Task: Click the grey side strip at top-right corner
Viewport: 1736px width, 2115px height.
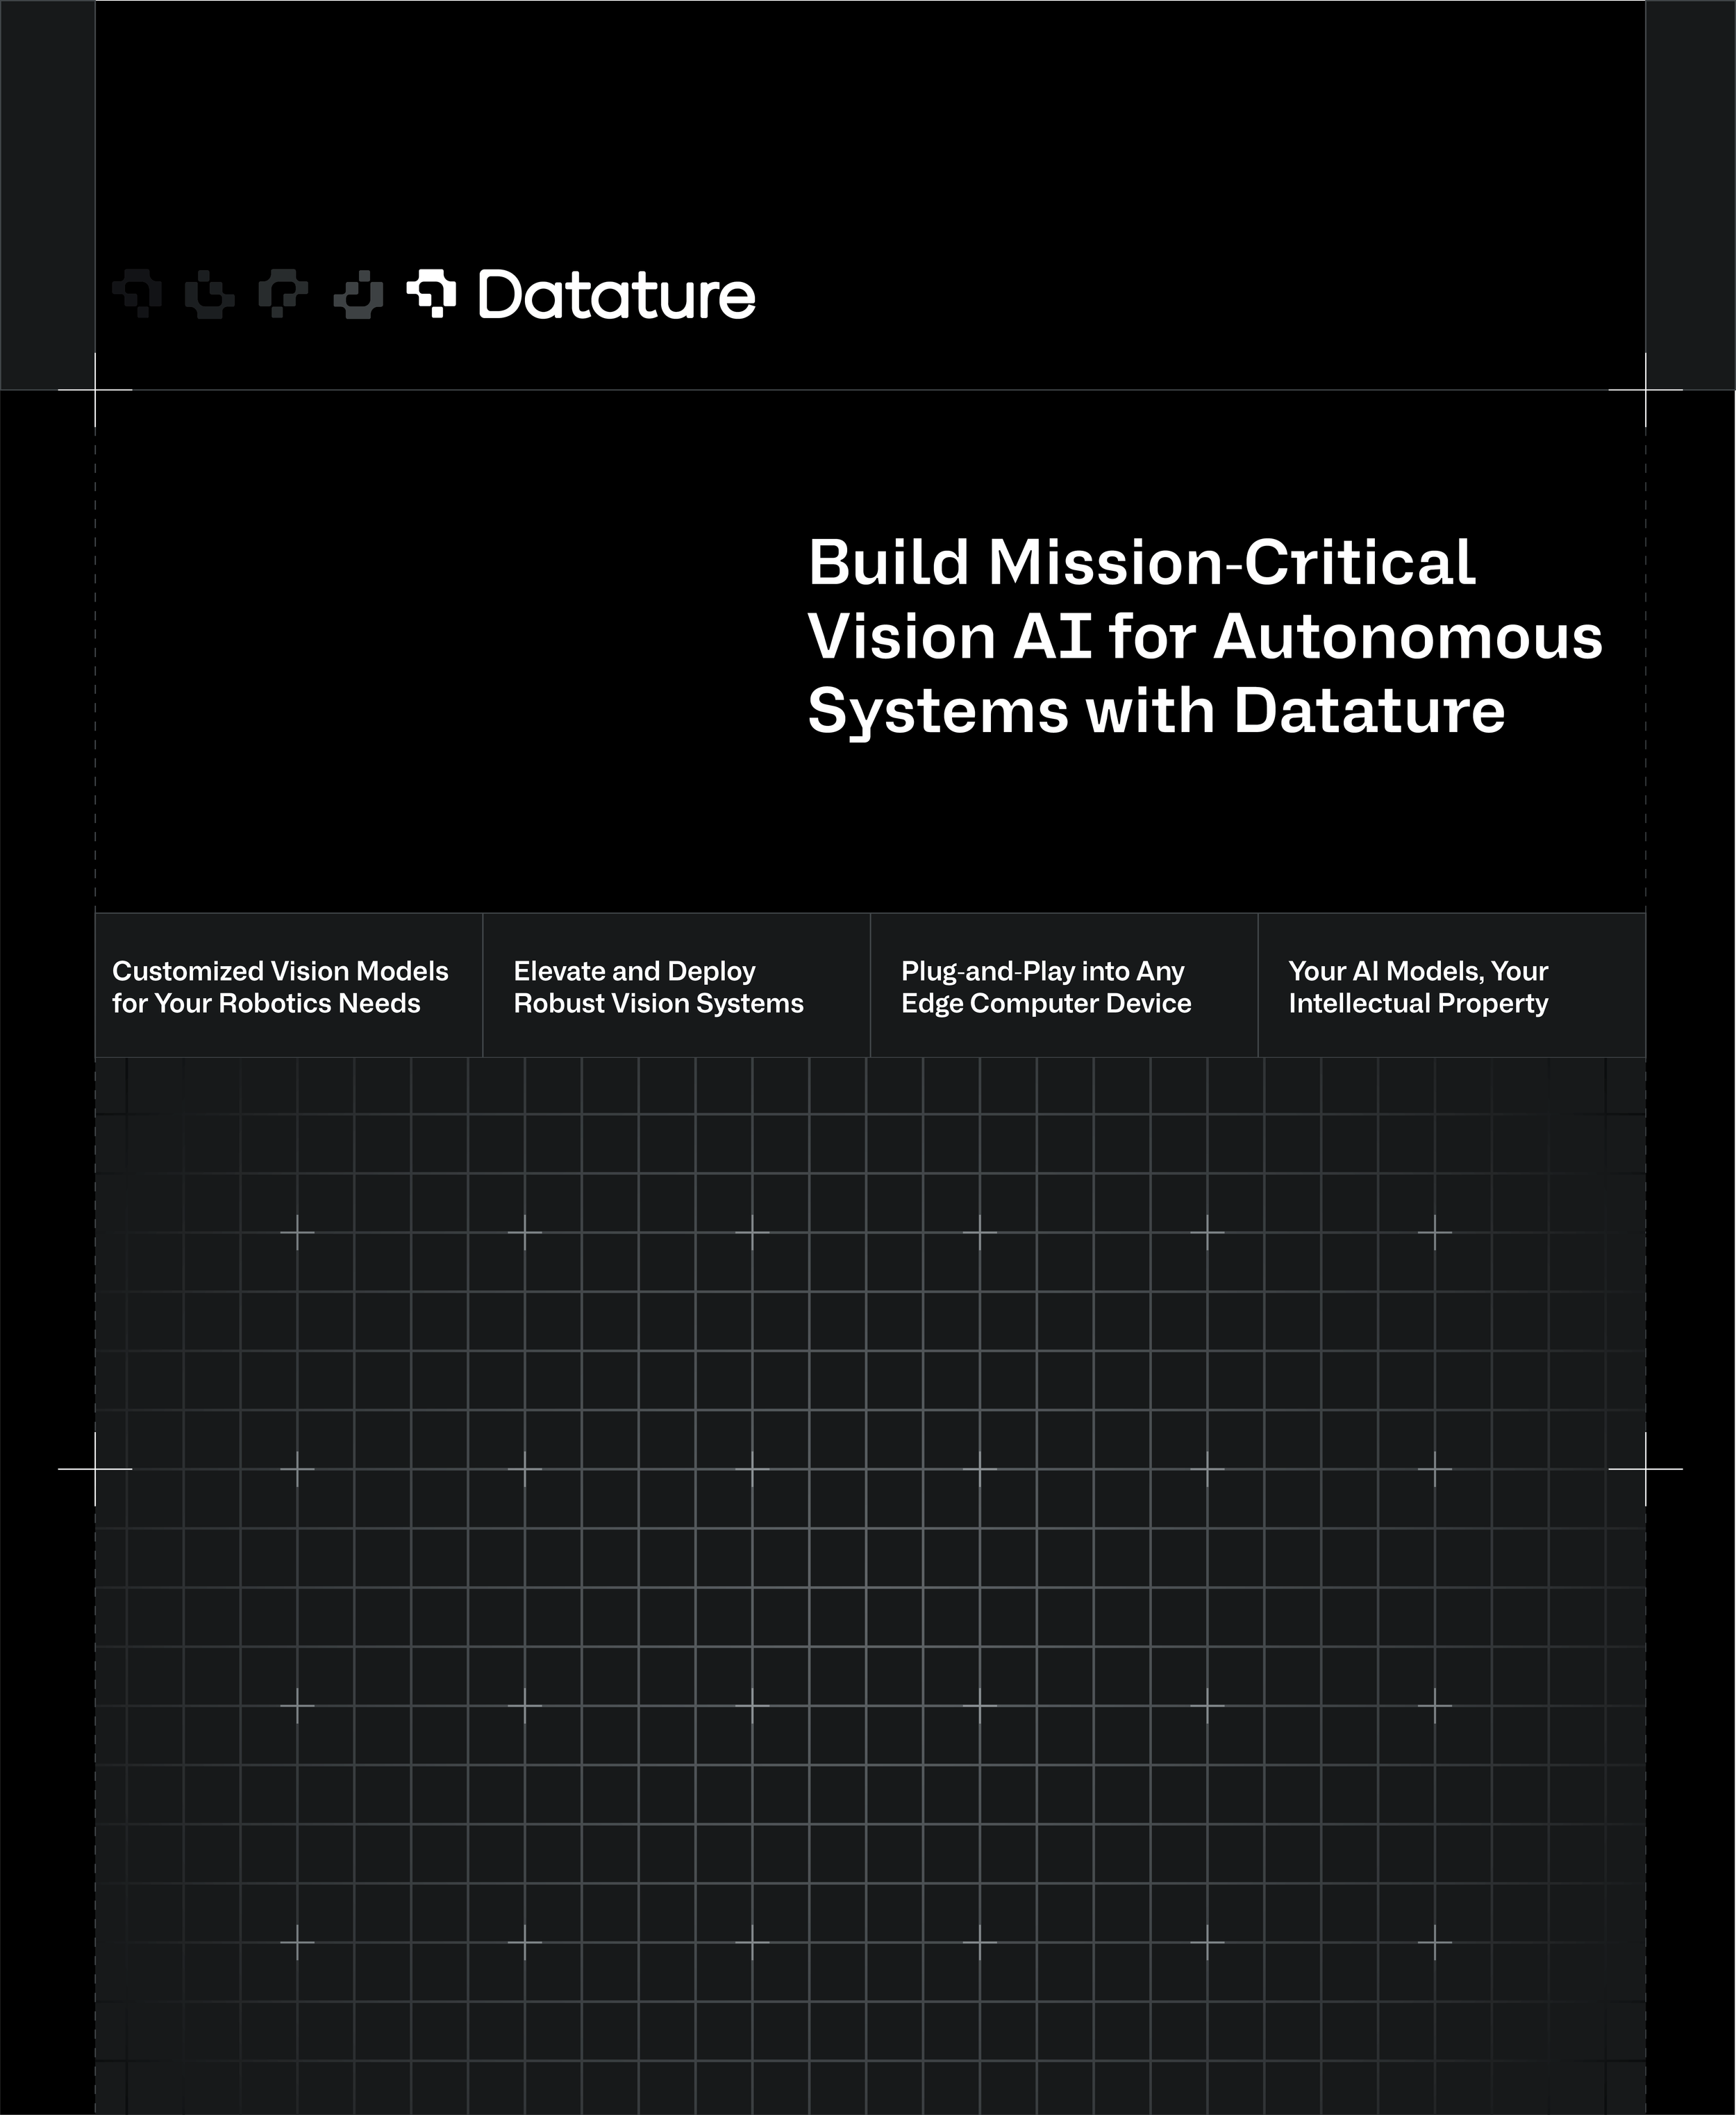Action: click(x=1690, y=195)
